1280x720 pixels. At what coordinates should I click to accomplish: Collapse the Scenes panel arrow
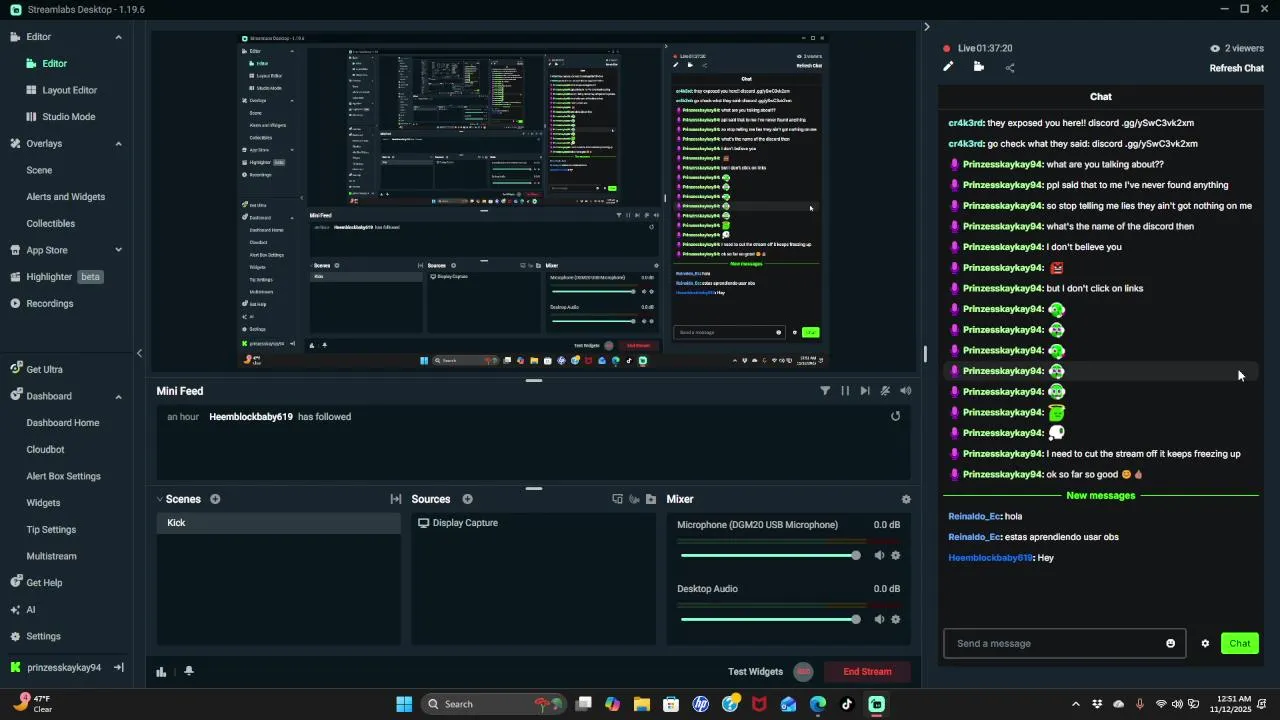point(160,499)
